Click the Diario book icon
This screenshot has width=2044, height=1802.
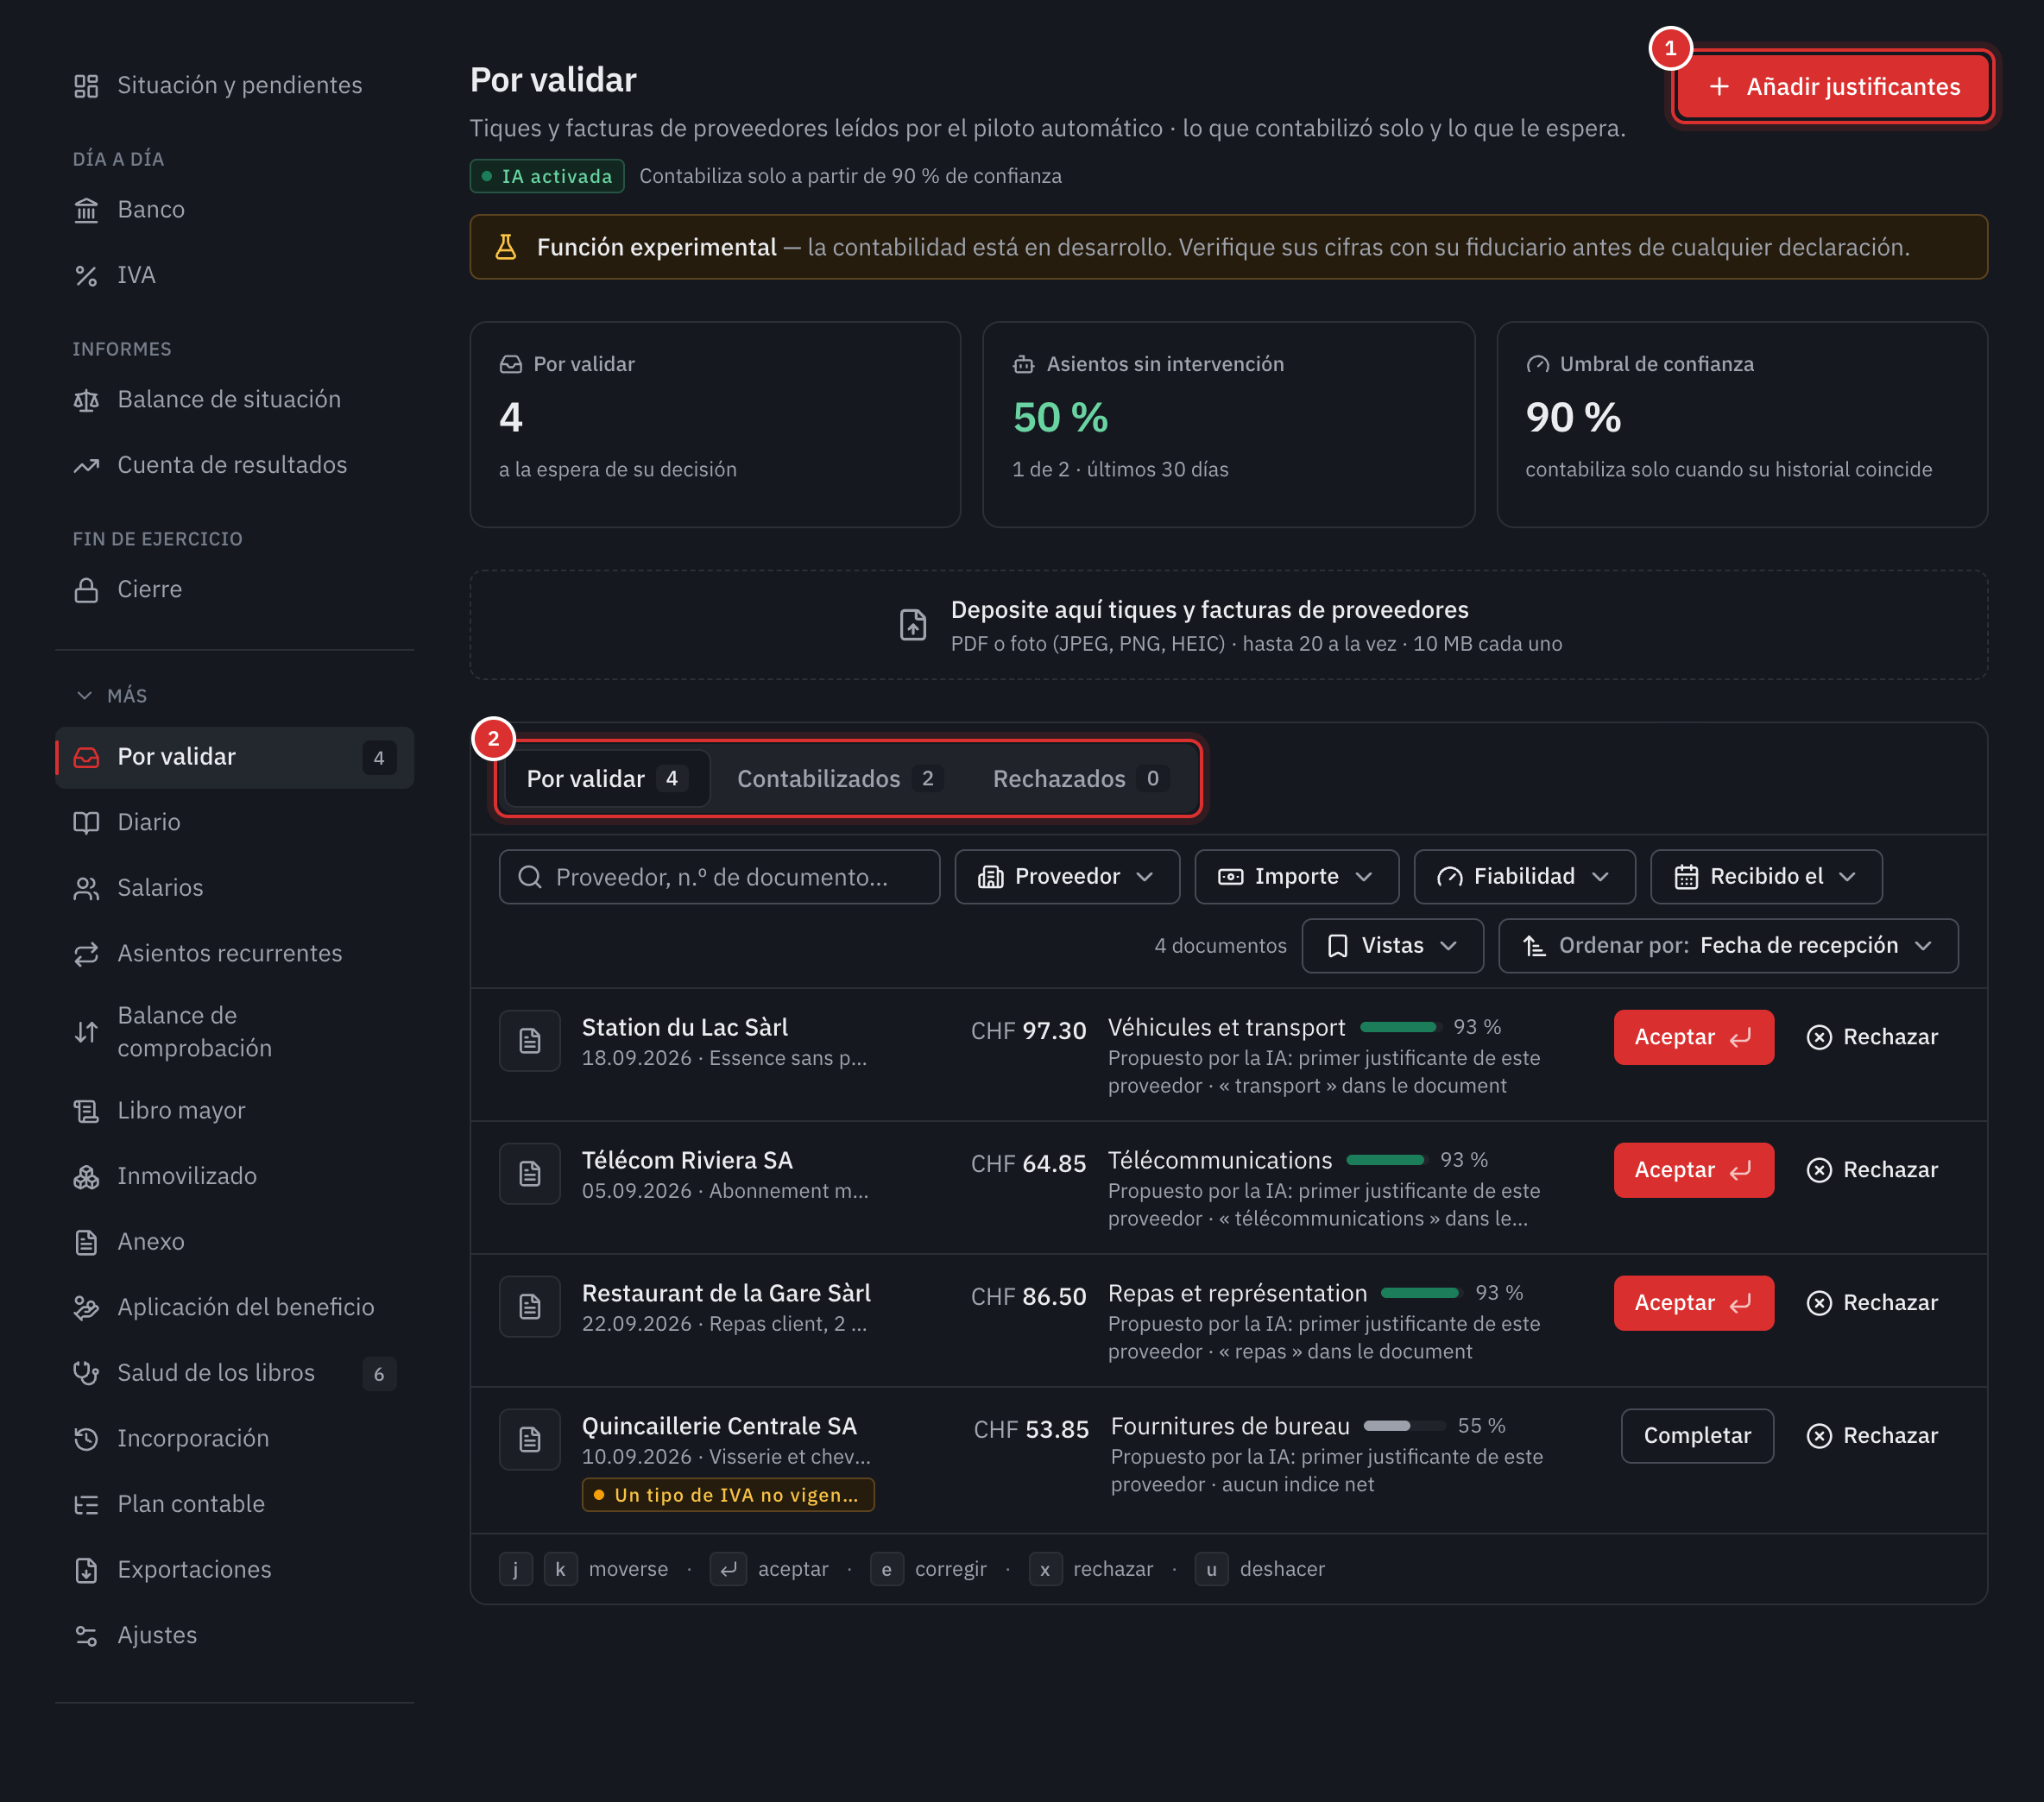tap(86, 823)
